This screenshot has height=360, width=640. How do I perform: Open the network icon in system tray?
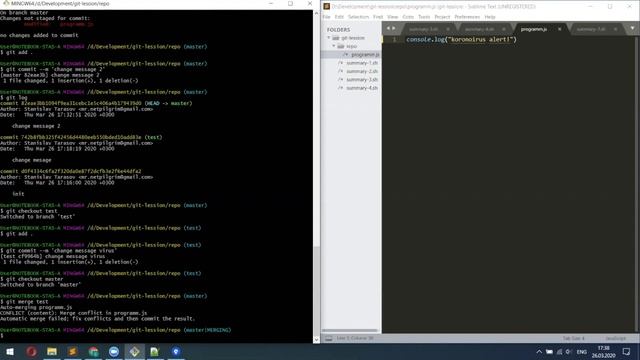pos(560,352)
